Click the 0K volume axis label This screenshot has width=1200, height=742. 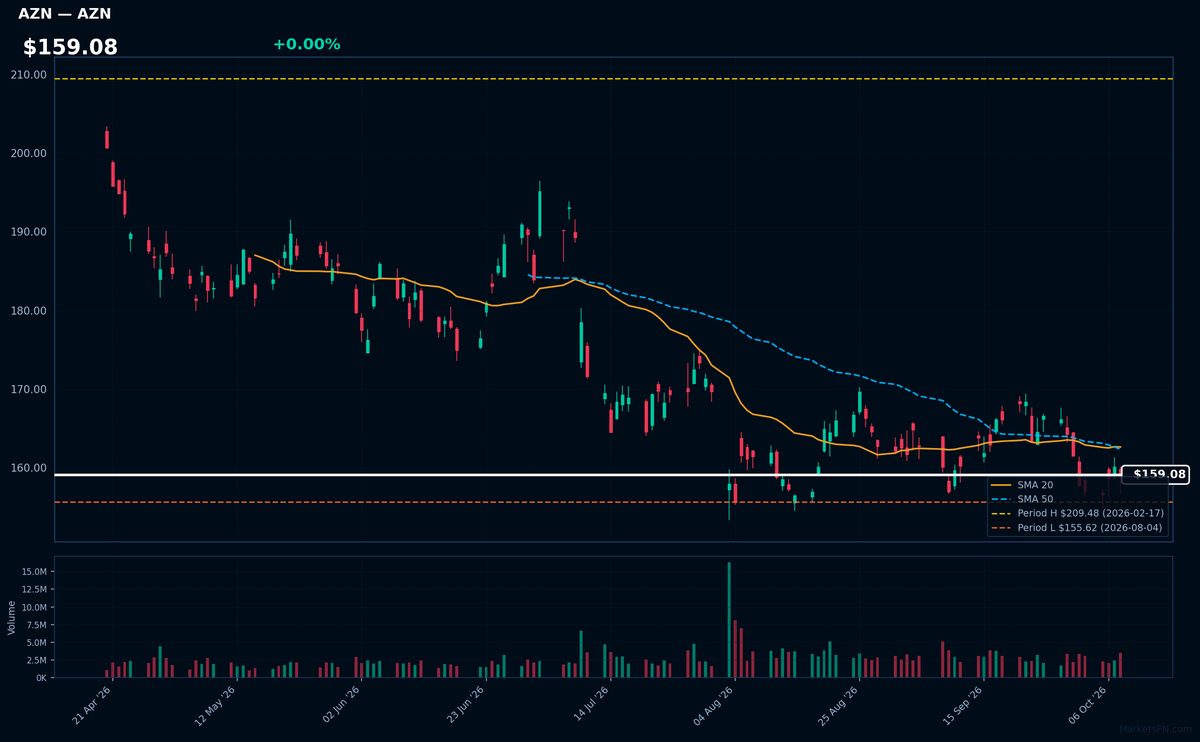(41, 678)
